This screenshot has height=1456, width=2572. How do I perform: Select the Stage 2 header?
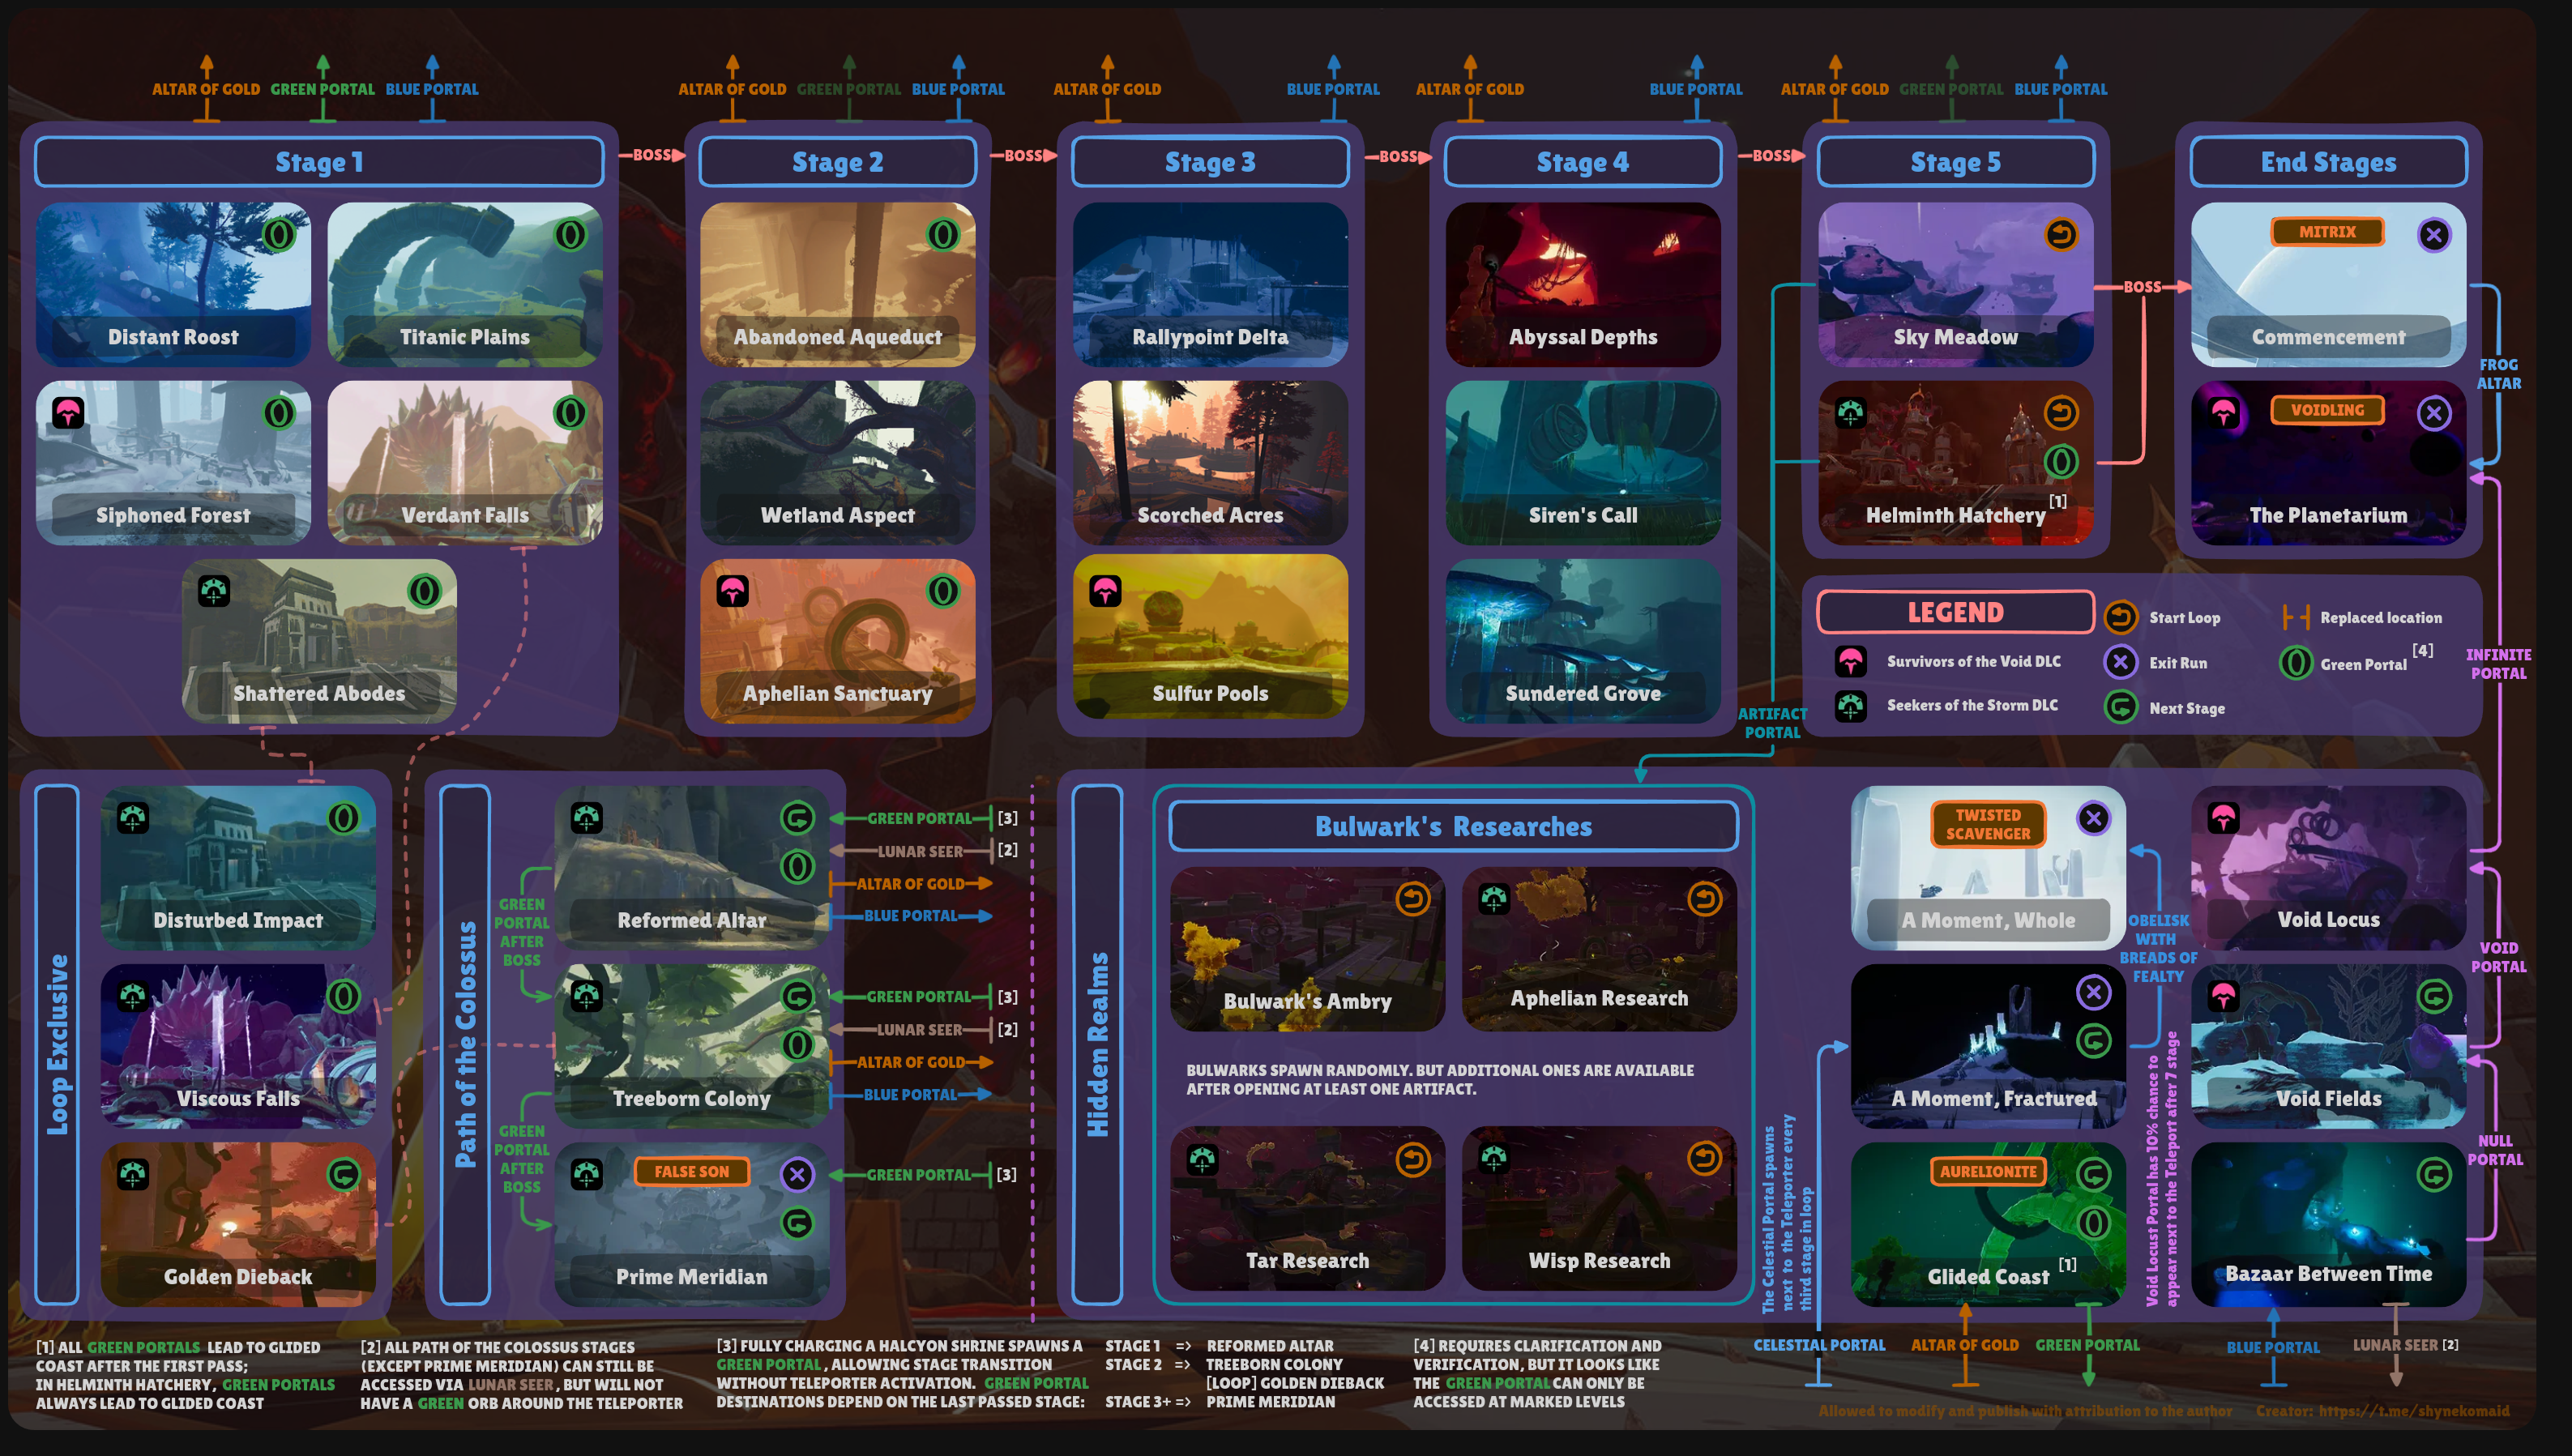coord(838,162)
